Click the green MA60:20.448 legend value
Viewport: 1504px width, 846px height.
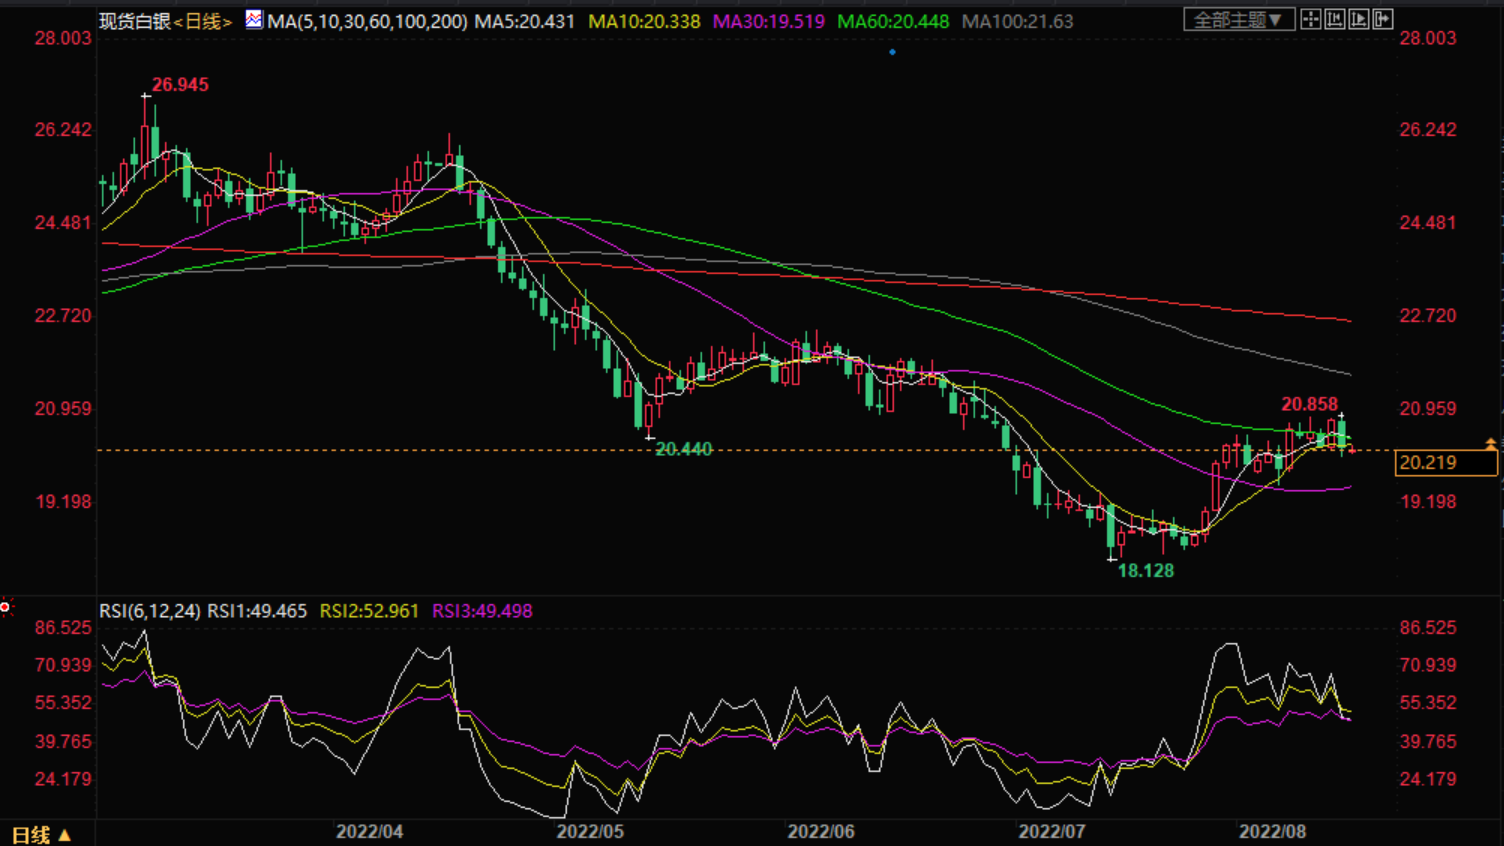pyautogui.click(x=892, y=21)
